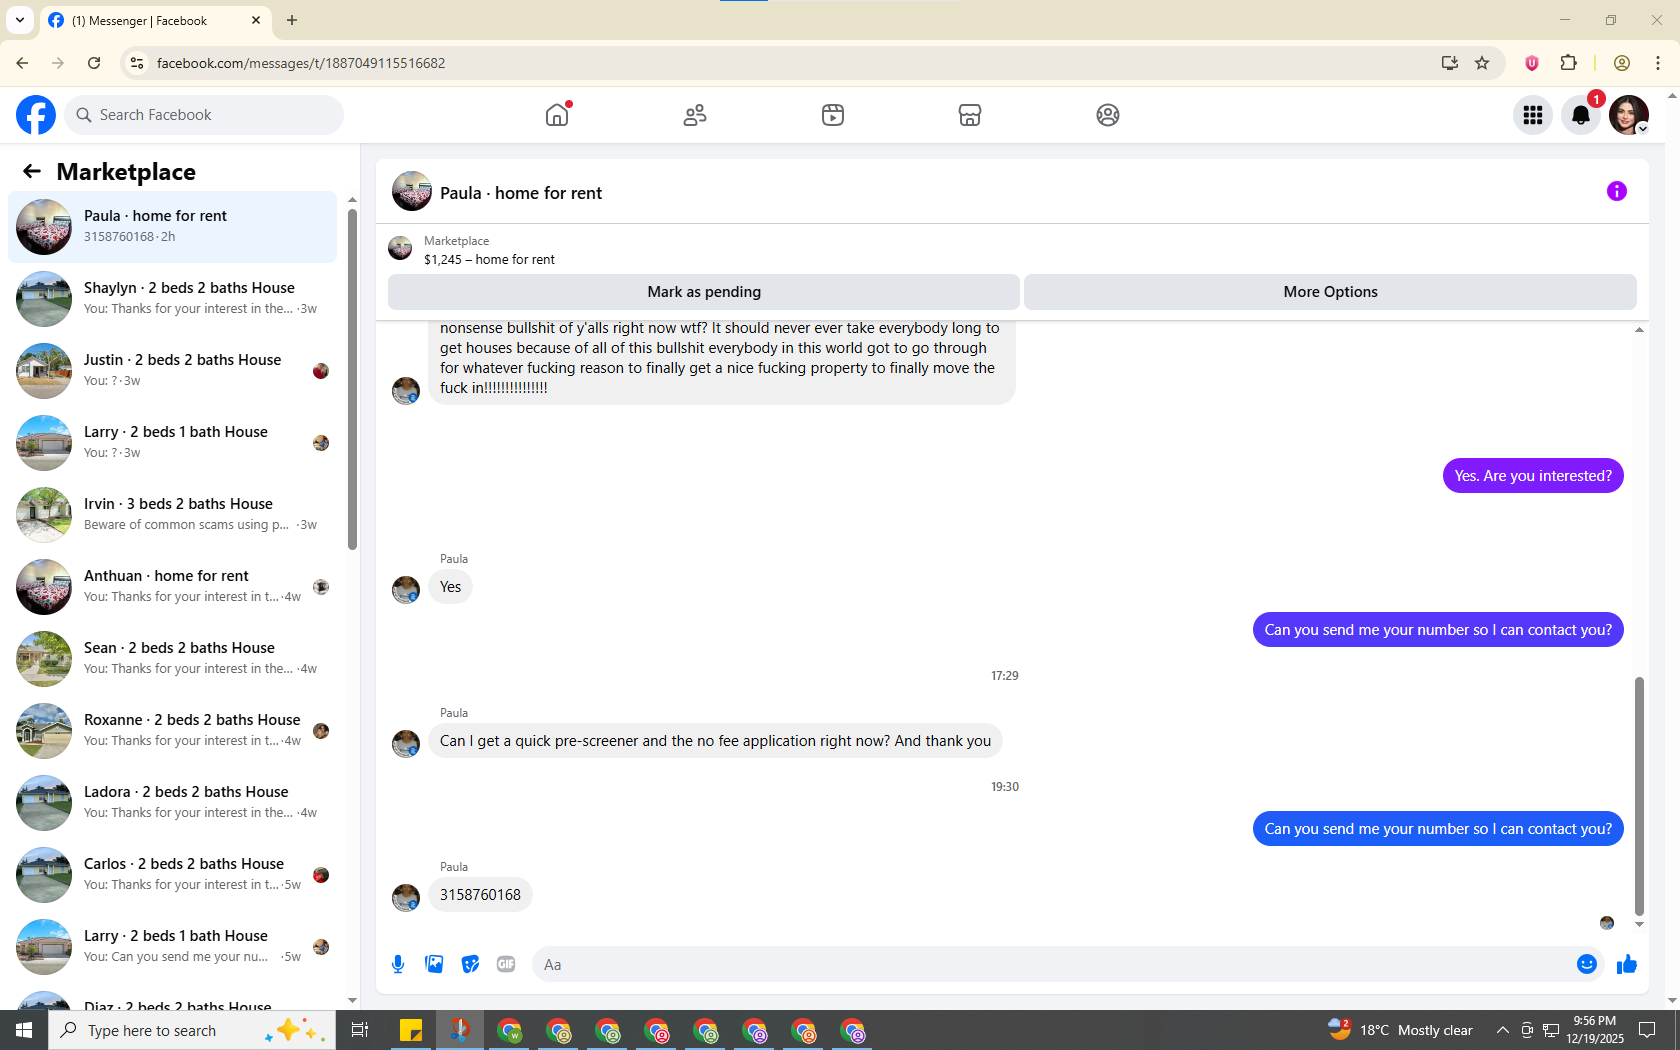Open Sean 2 beds 2 baths House chat

pyautogui.click(x=173, y=659)
